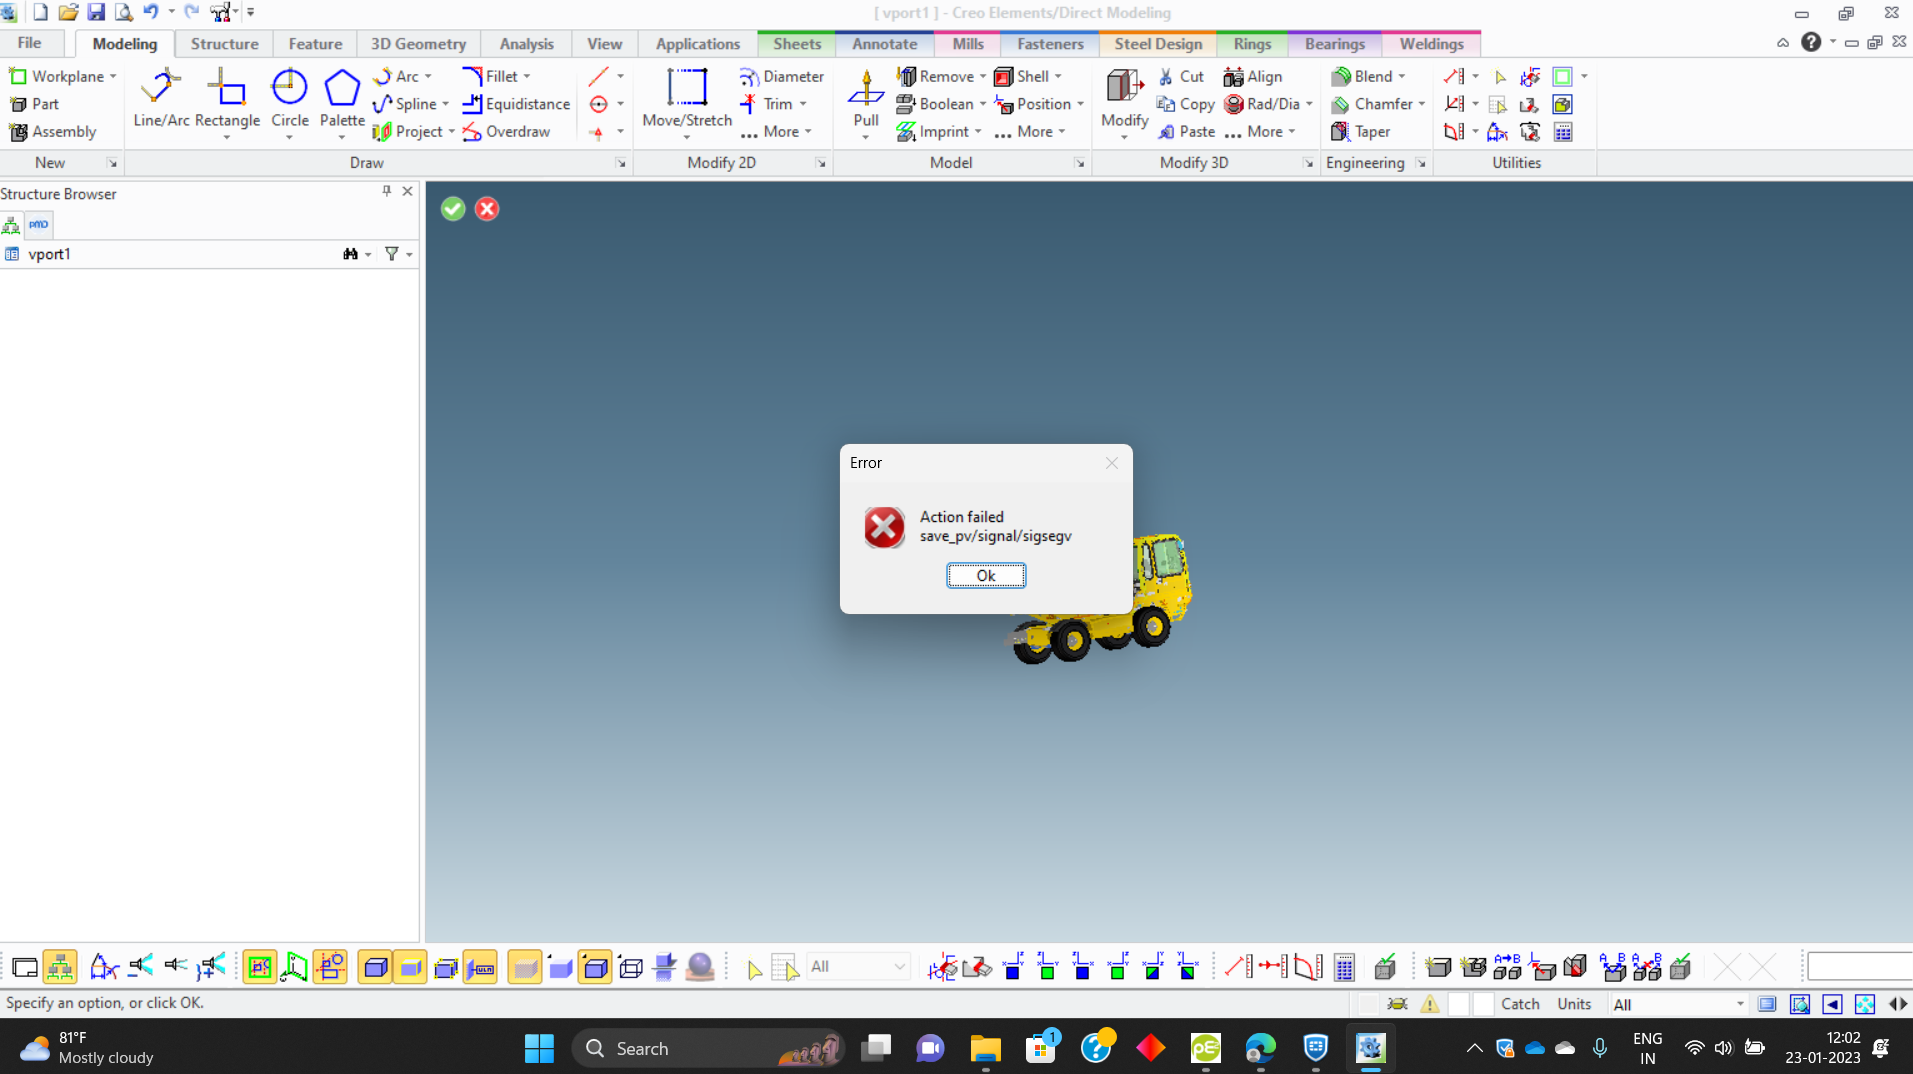Open the All selection filter dropdown
1913x1074 pixels.
click(898, 966)
